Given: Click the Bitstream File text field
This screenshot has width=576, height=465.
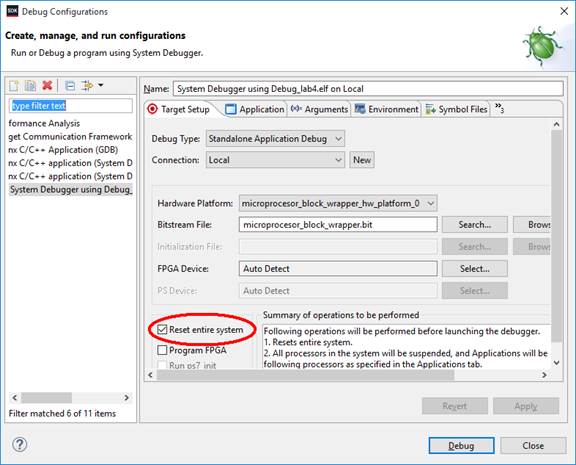Looking at the screenshot, I should pos(338,225).
